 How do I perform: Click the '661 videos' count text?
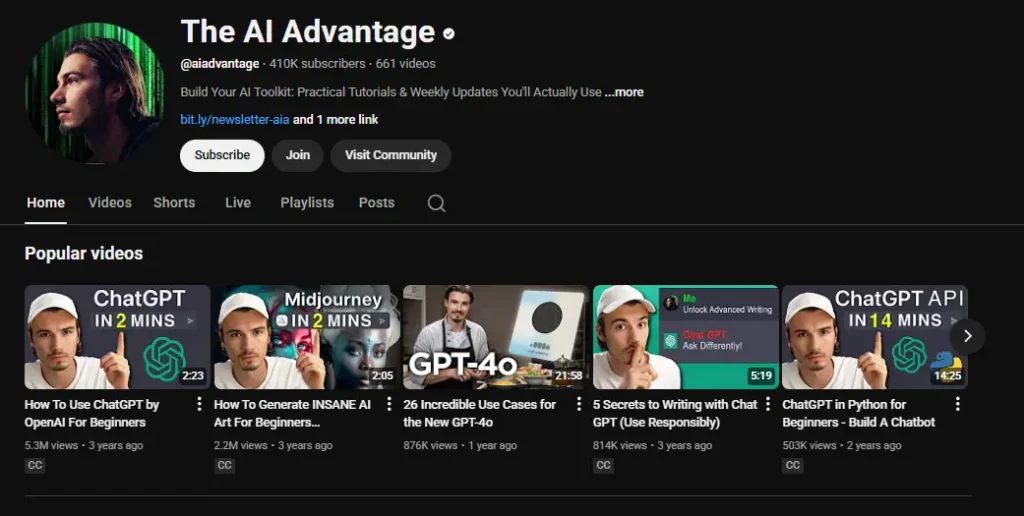(x=406, y=64)
